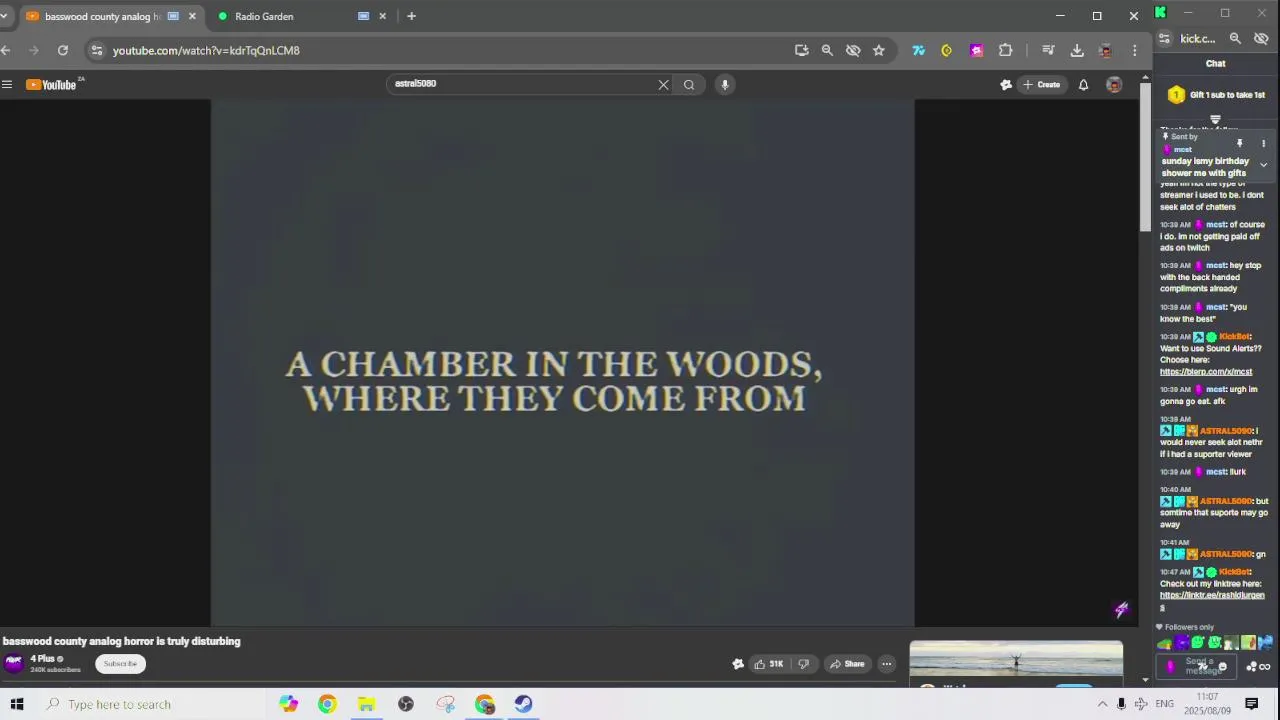Click the YouTube Create button

click(x=1041, y=85)
